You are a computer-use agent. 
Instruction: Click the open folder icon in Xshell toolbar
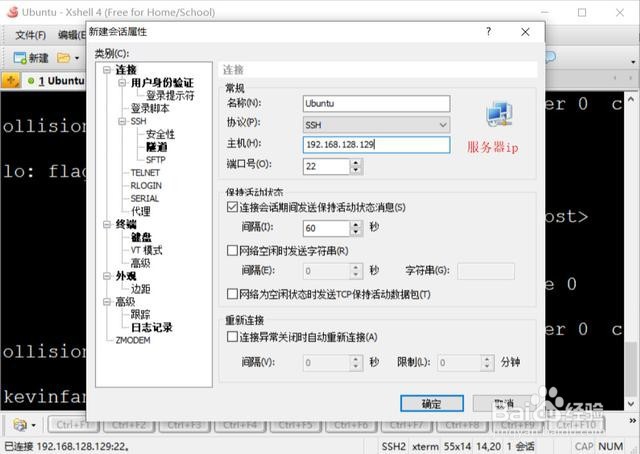(x=63, y=58)
